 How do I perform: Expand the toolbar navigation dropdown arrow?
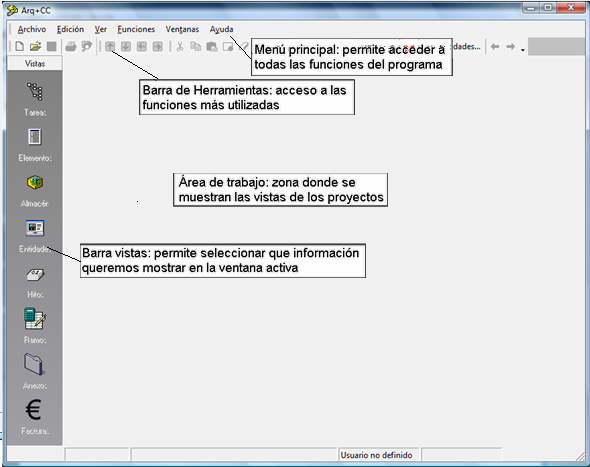coord(523,50)
